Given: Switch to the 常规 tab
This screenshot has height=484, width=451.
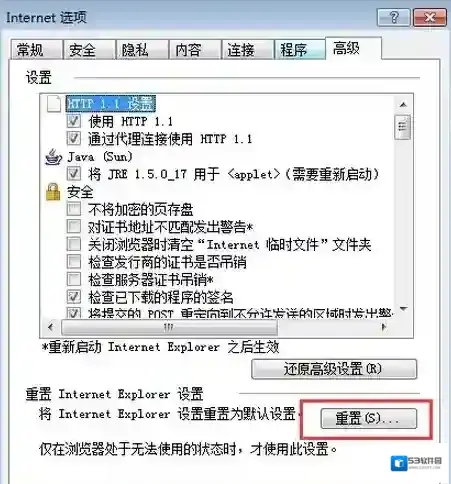Looking at the screenshot, I should tap(36, 50).
